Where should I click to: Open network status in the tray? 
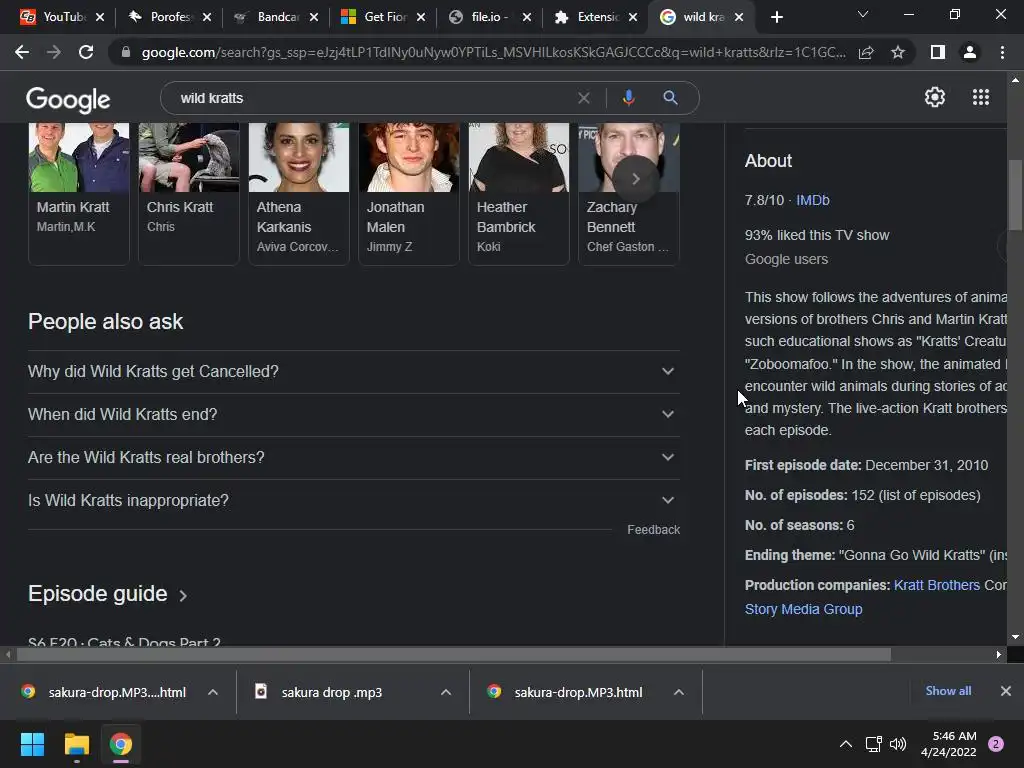click(873, 744)
